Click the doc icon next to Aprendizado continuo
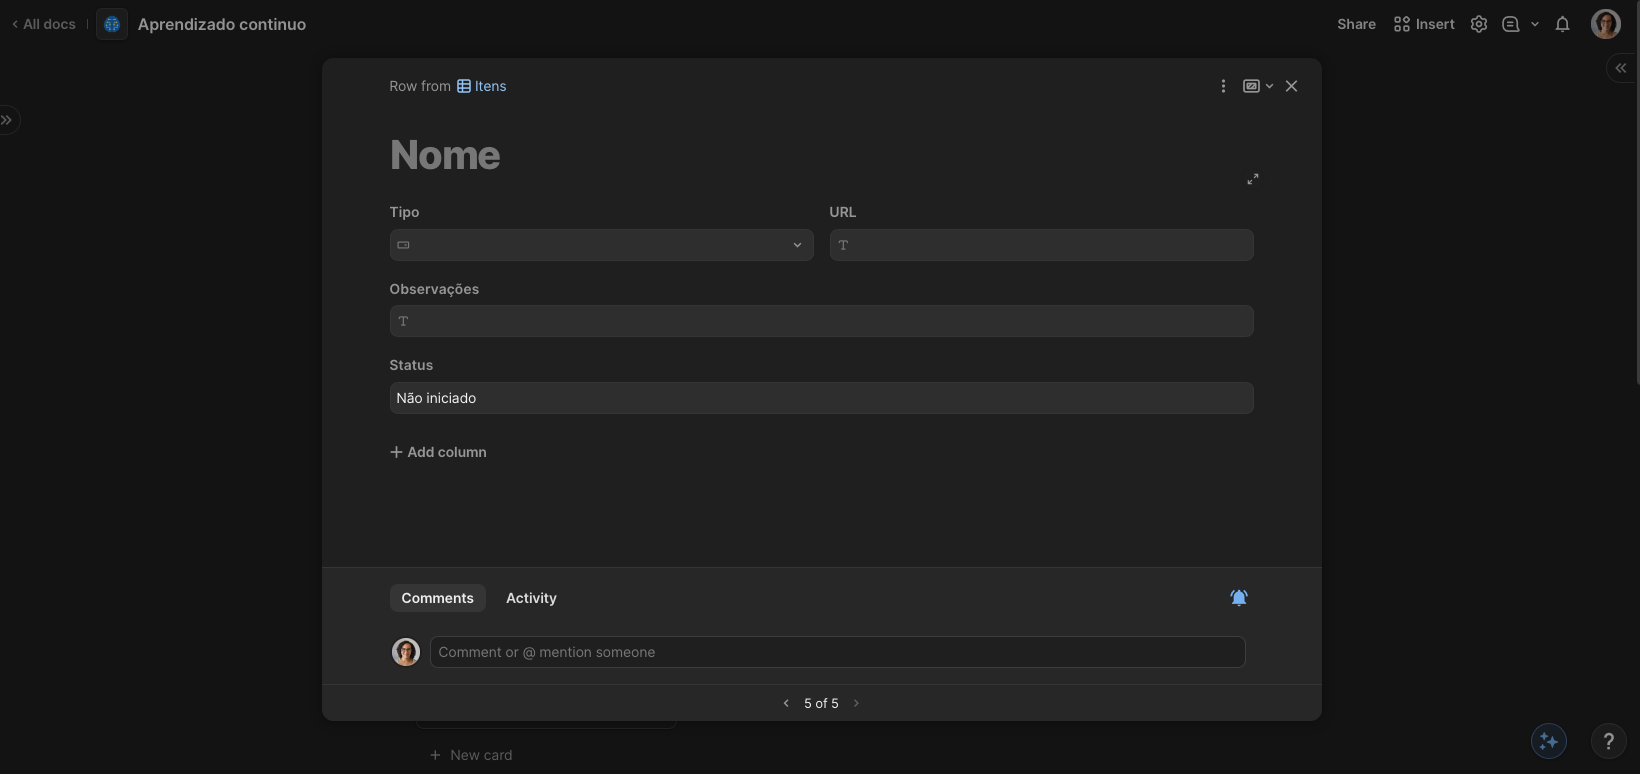The image size is (1640, 774). (x=112, y=24)
